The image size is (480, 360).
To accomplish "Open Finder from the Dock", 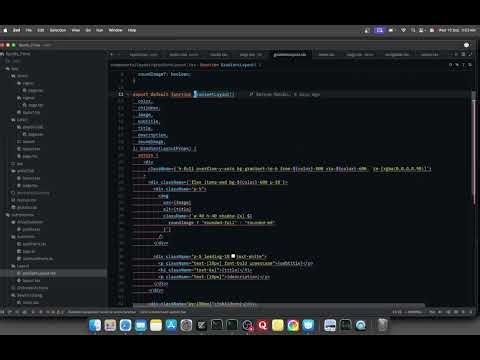I will pyautogui.click(x=95, y=325).
